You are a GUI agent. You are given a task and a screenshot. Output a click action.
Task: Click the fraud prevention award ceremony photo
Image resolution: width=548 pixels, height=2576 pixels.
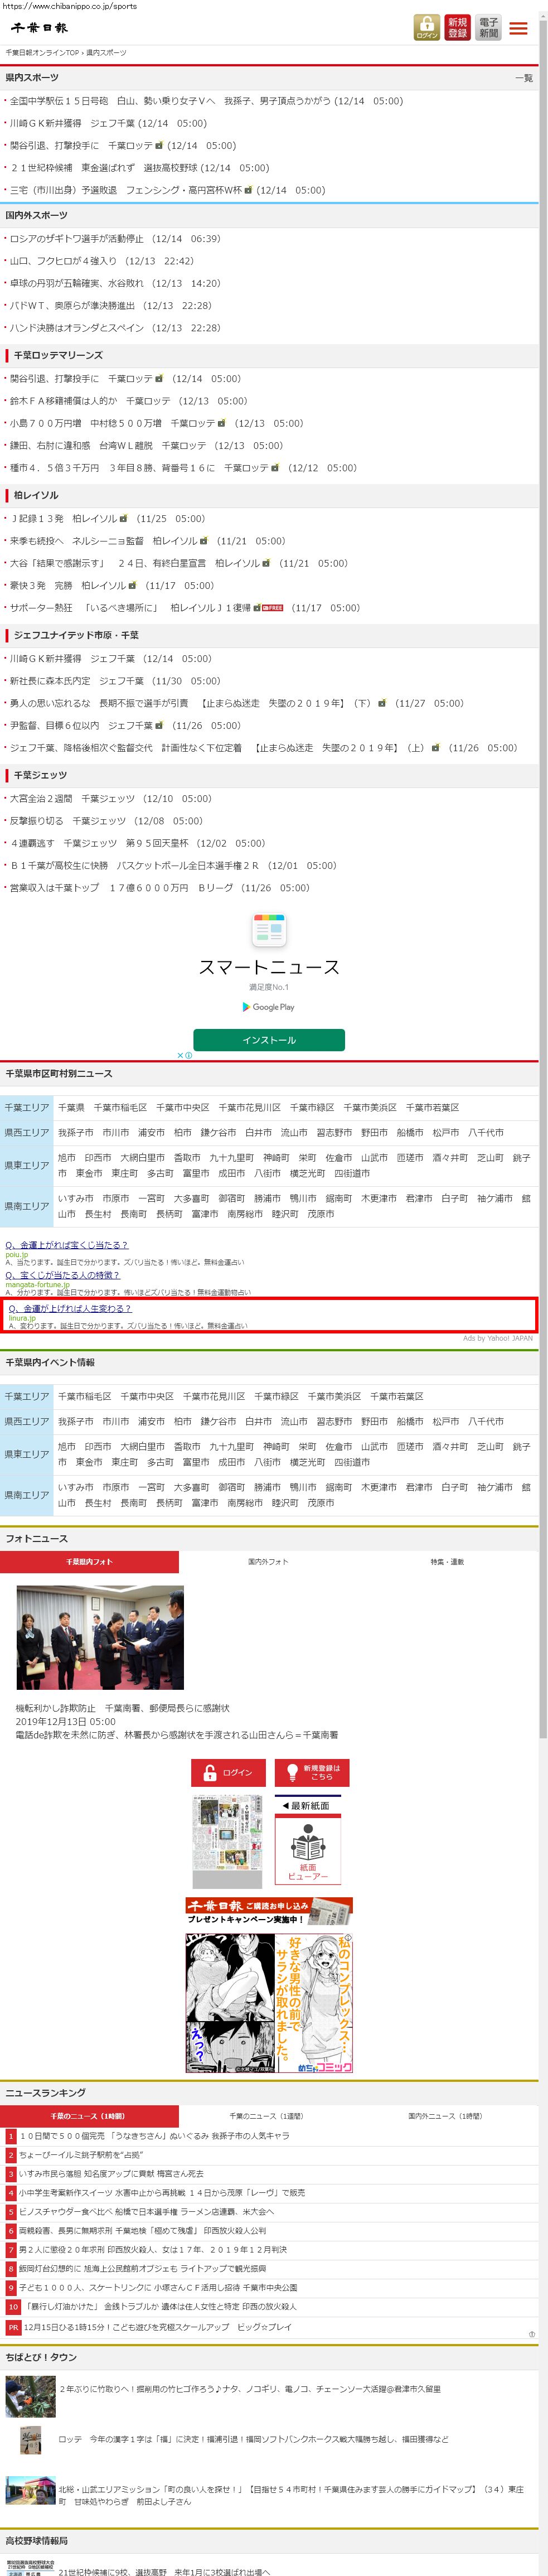tap(100, 1637)
